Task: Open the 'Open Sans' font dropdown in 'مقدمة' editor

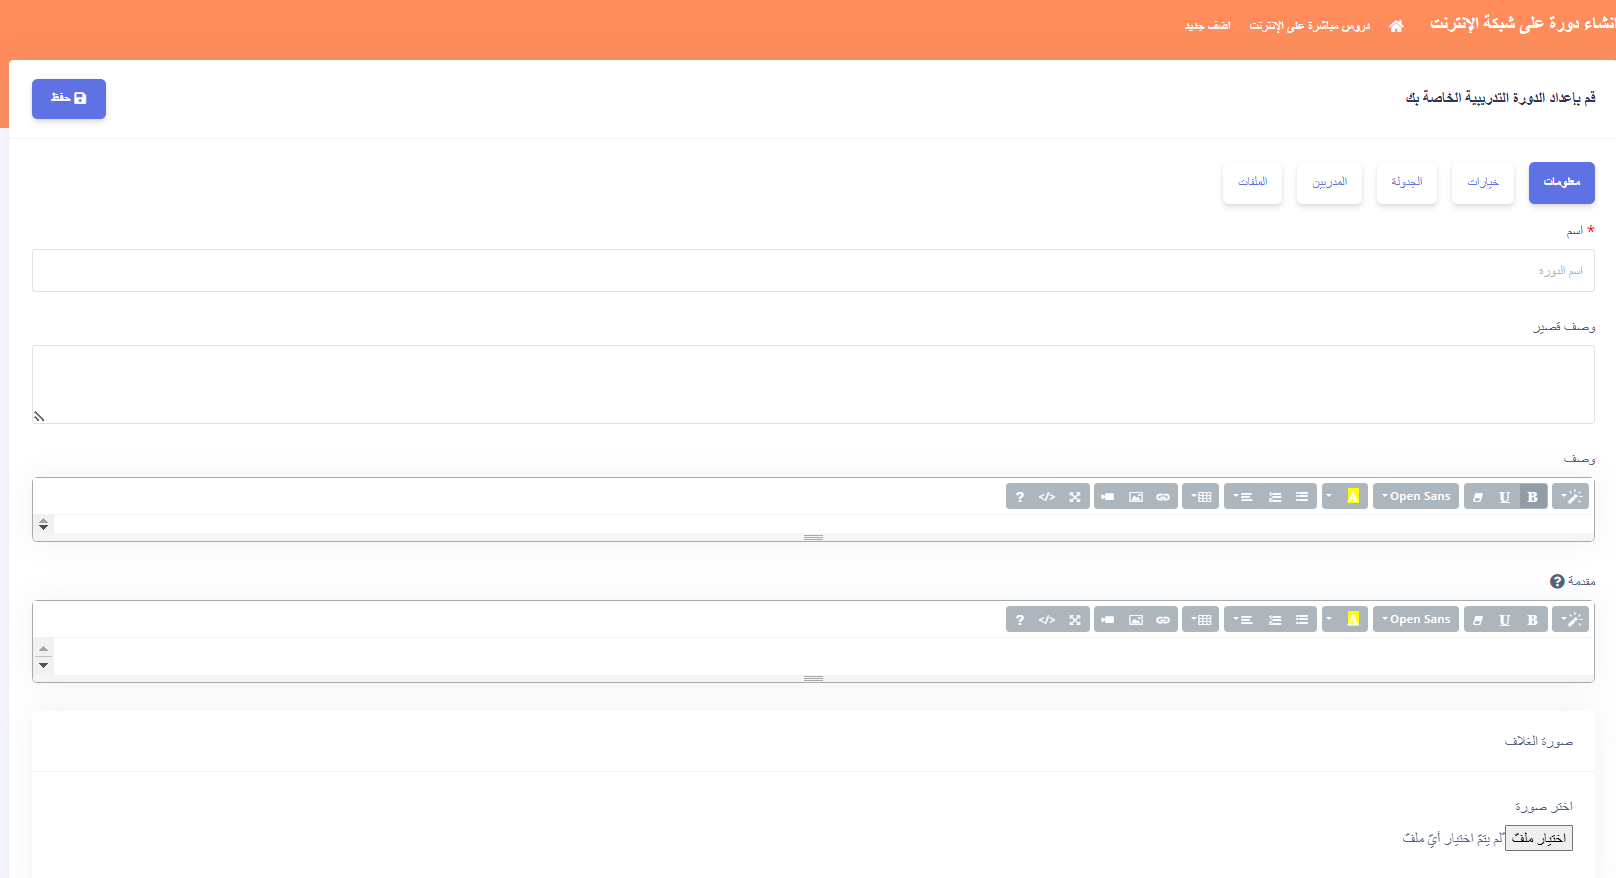Action: tap(1416, 620)
